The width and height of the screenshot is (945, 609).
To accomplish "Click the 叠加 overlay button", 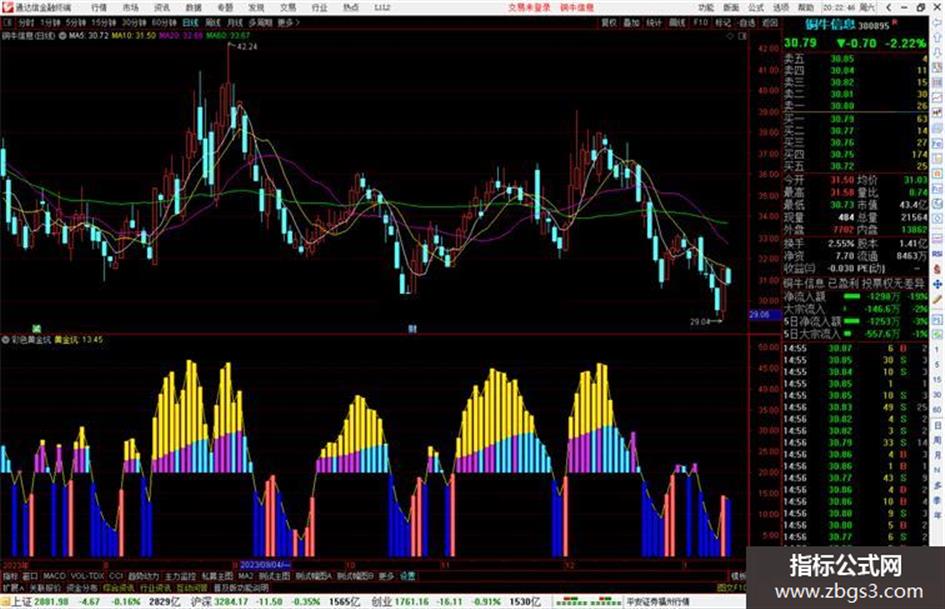I will click(x=631, y=22).
